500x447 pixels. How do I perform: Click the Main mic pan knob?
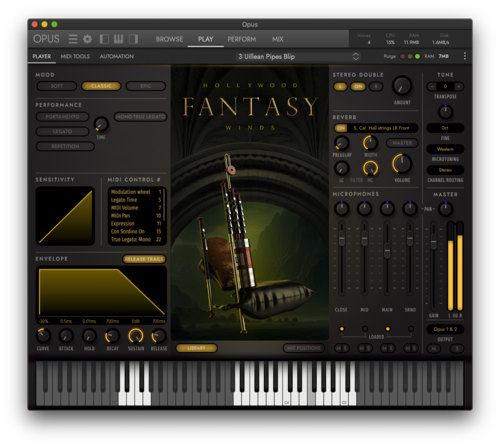coord(387,209)
